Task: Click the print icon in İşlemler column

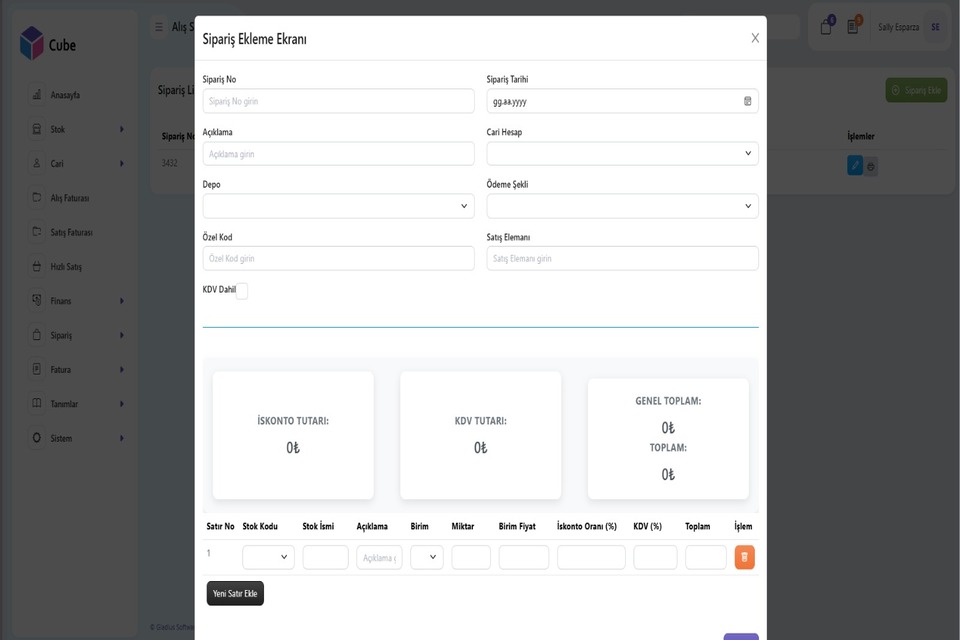Action: (x=871, y=166)
